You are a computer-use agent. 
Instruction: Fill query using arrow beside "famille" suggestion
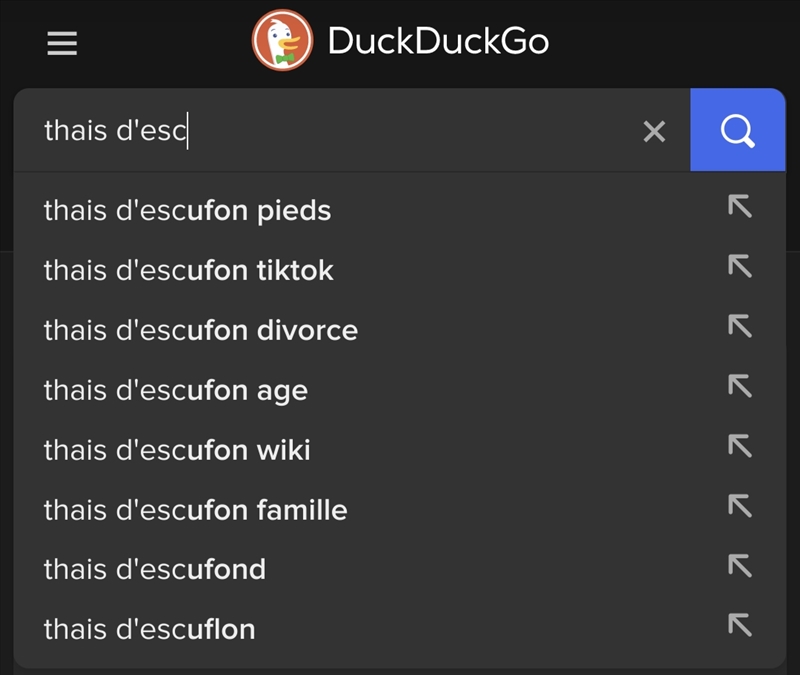(x=739, y=507)
